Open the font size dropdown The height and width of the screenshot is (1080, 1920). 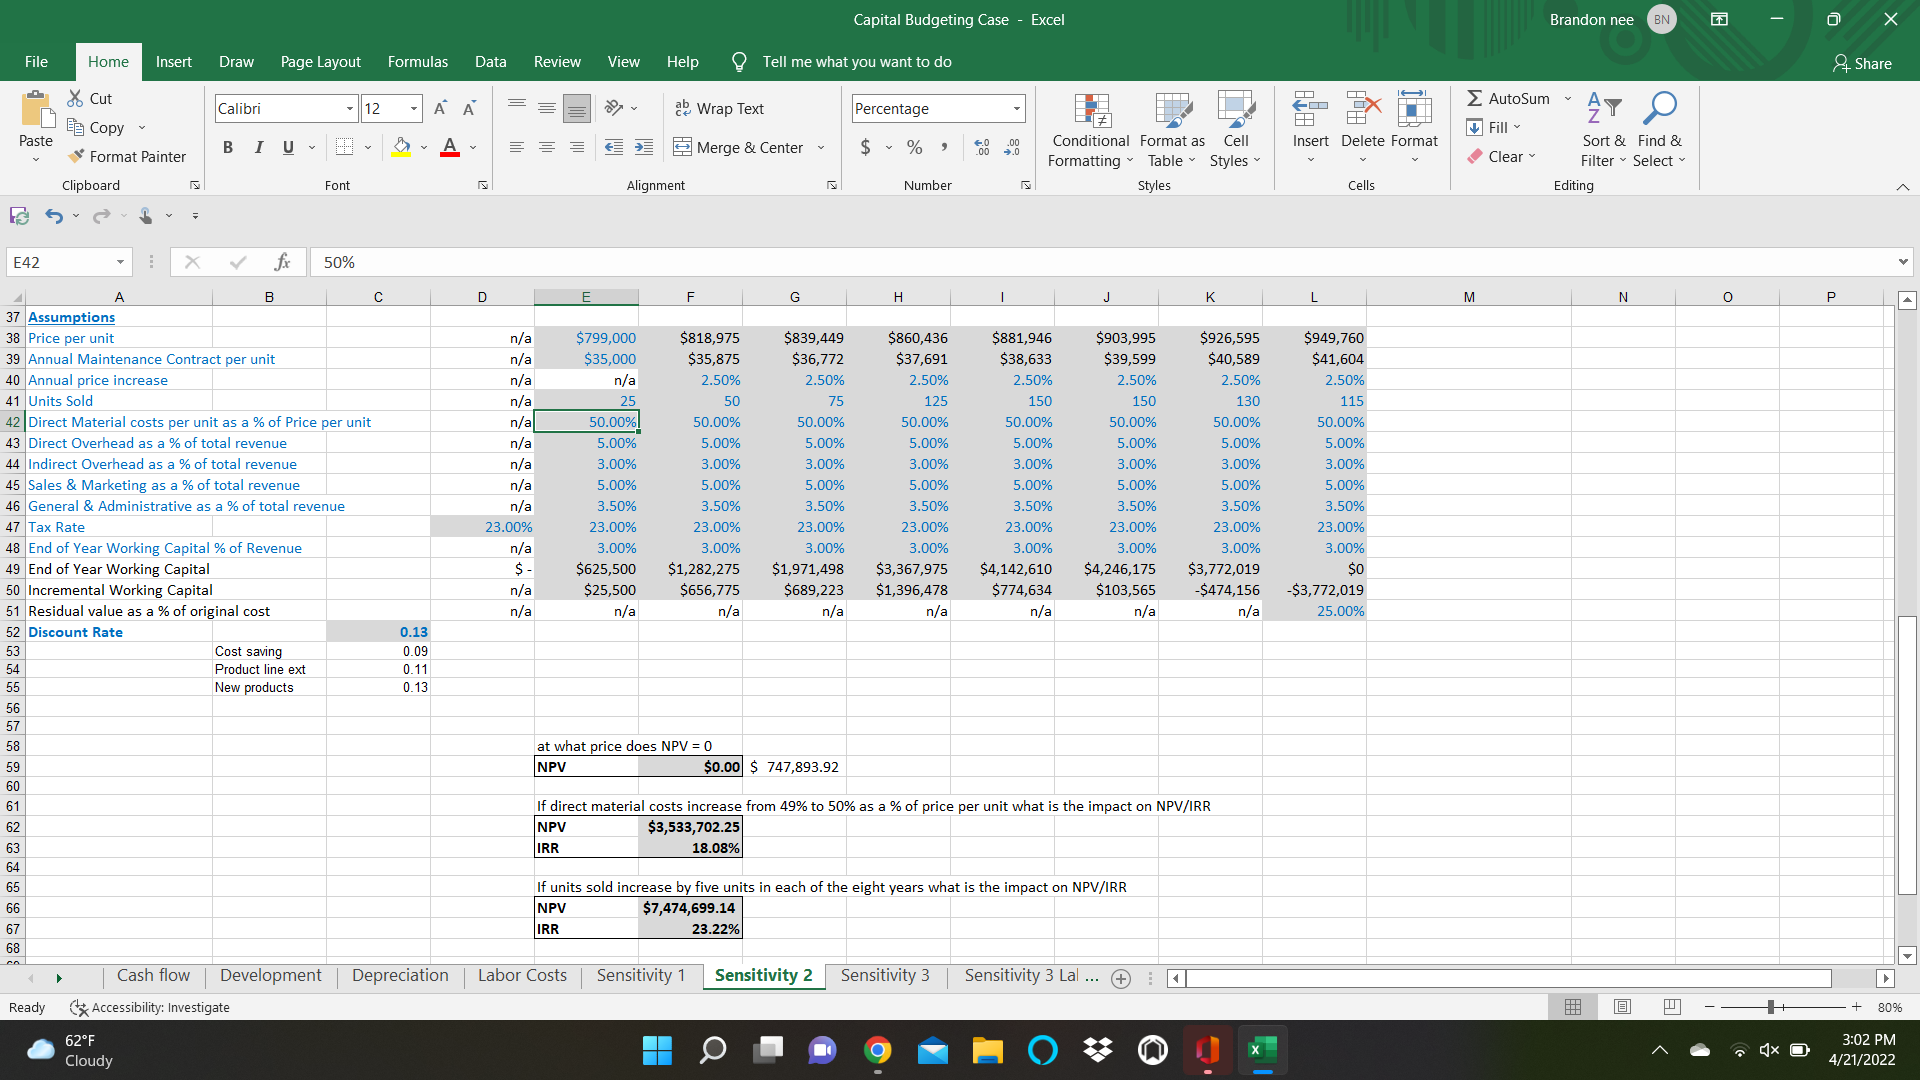tap(412, 108)
